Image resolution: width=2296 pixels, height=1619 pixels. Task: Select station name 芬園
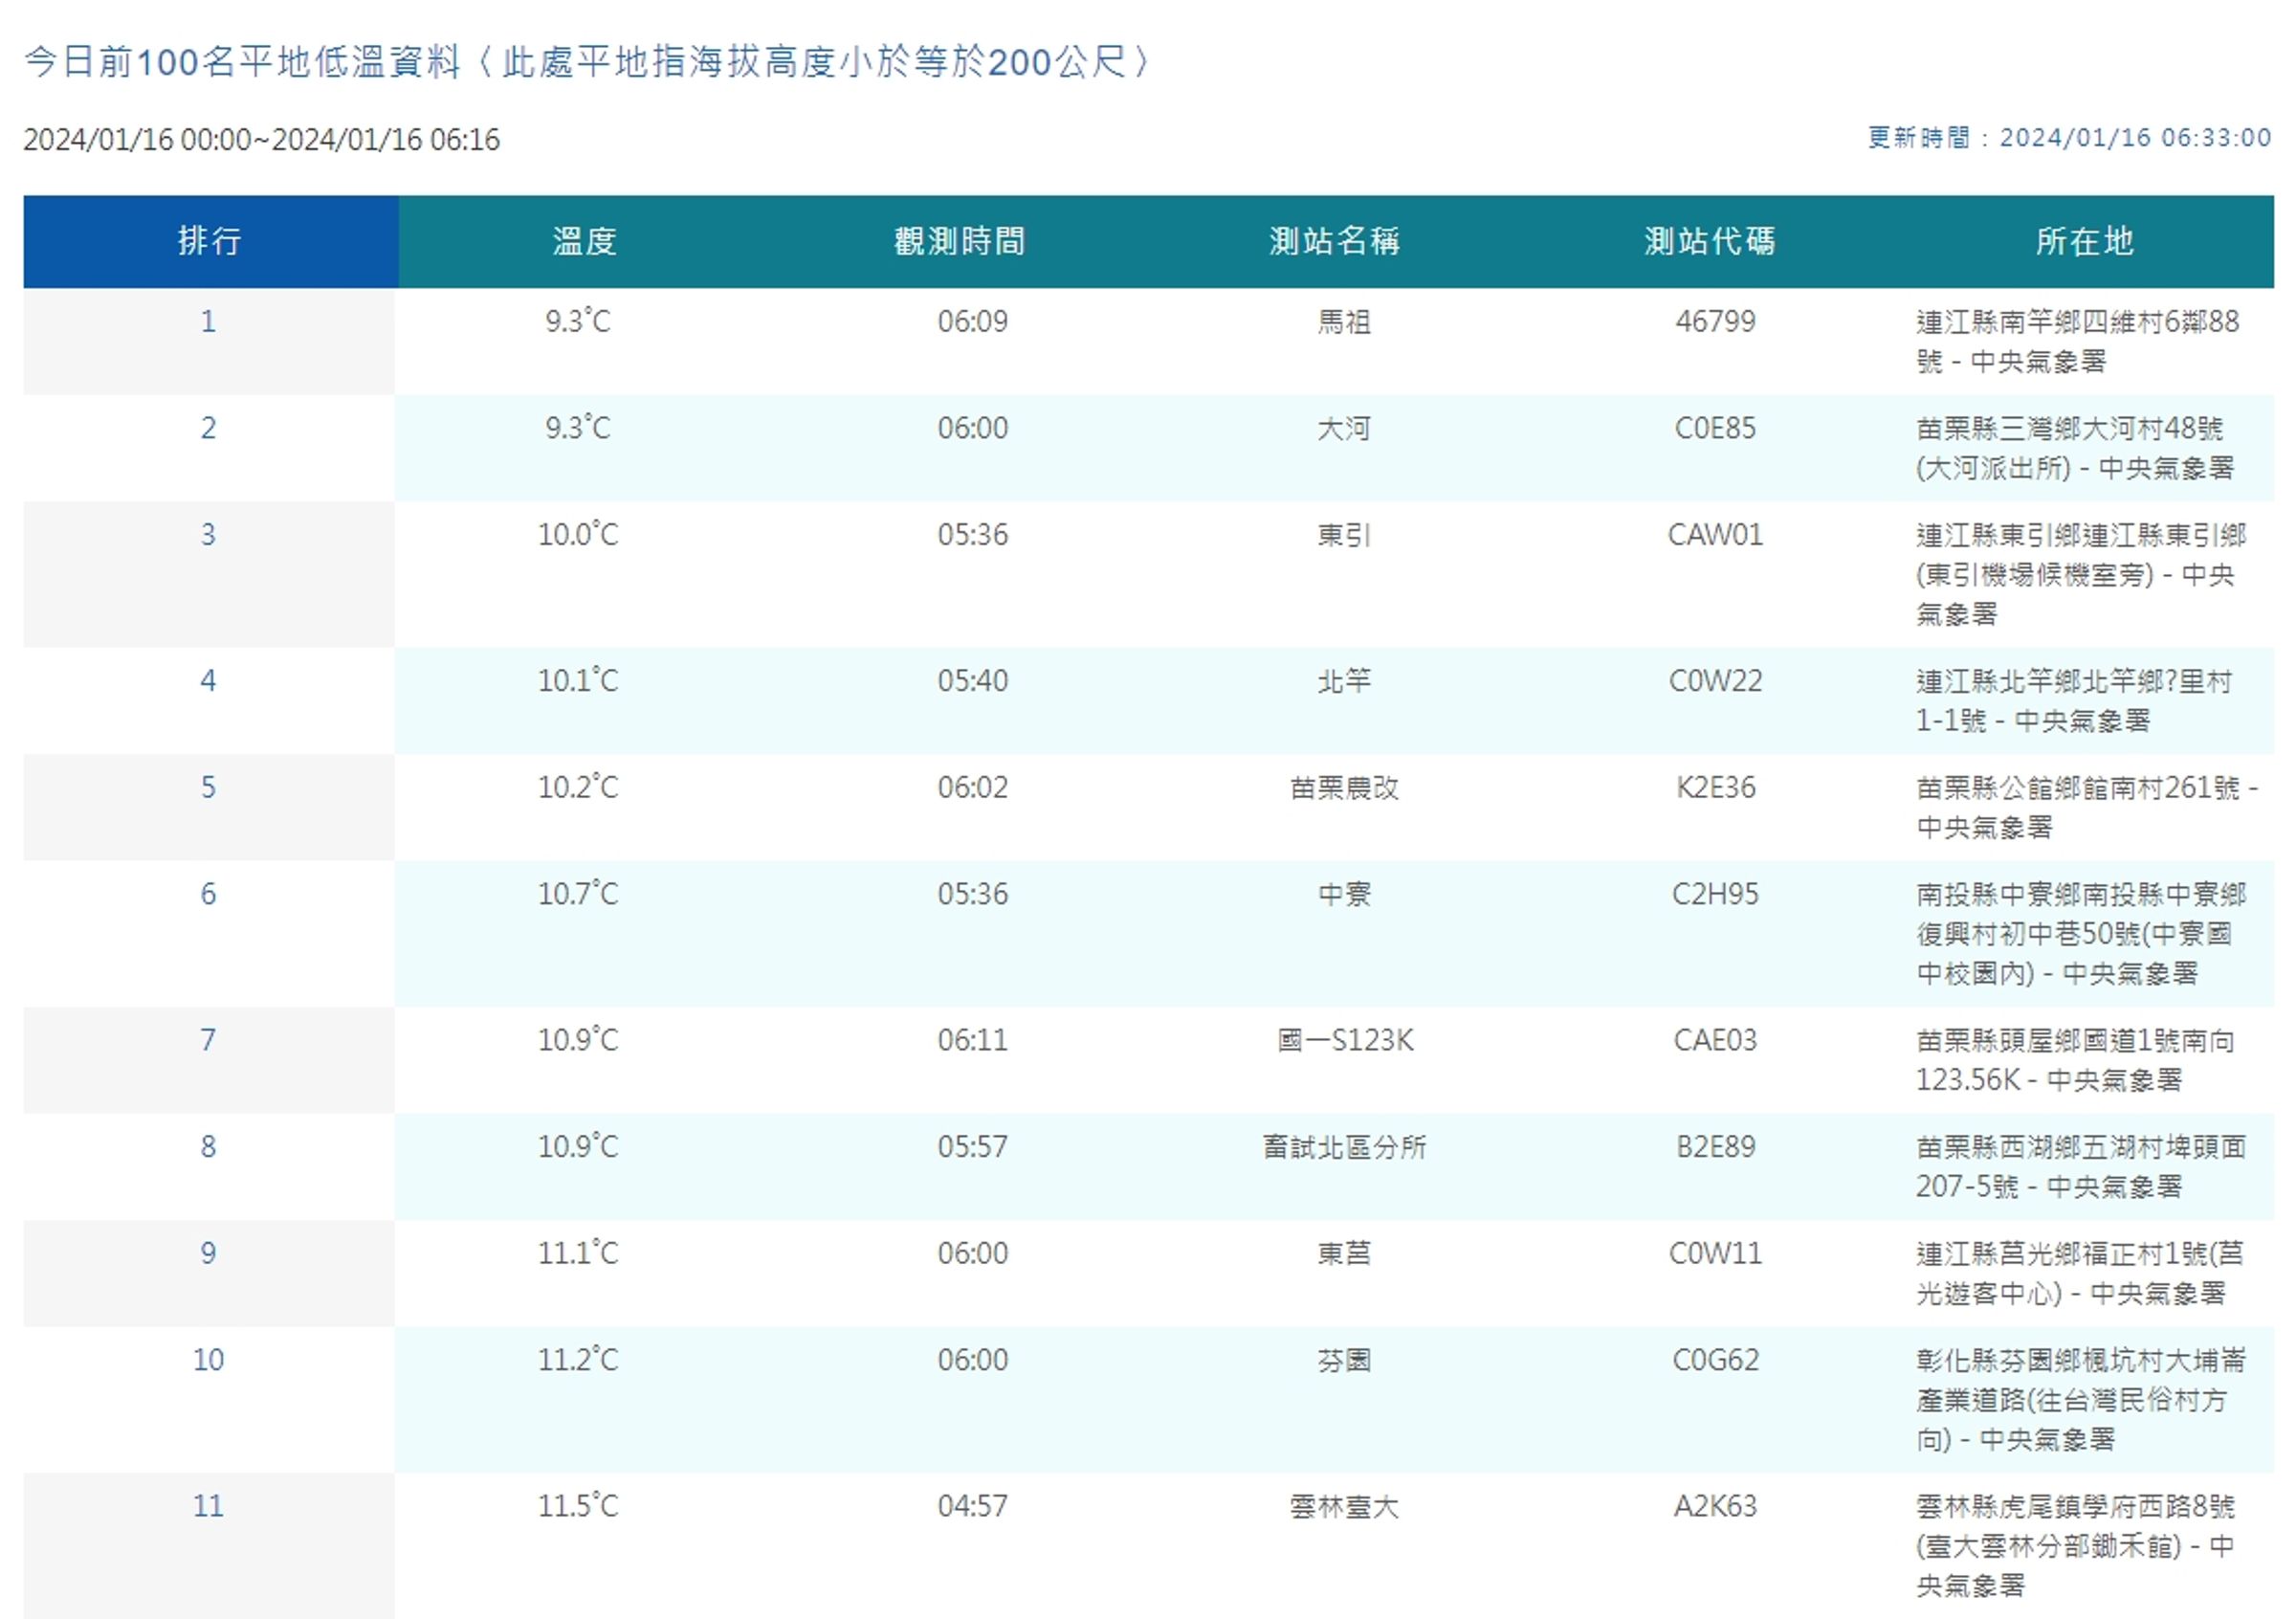(x=1344, y=1361)
